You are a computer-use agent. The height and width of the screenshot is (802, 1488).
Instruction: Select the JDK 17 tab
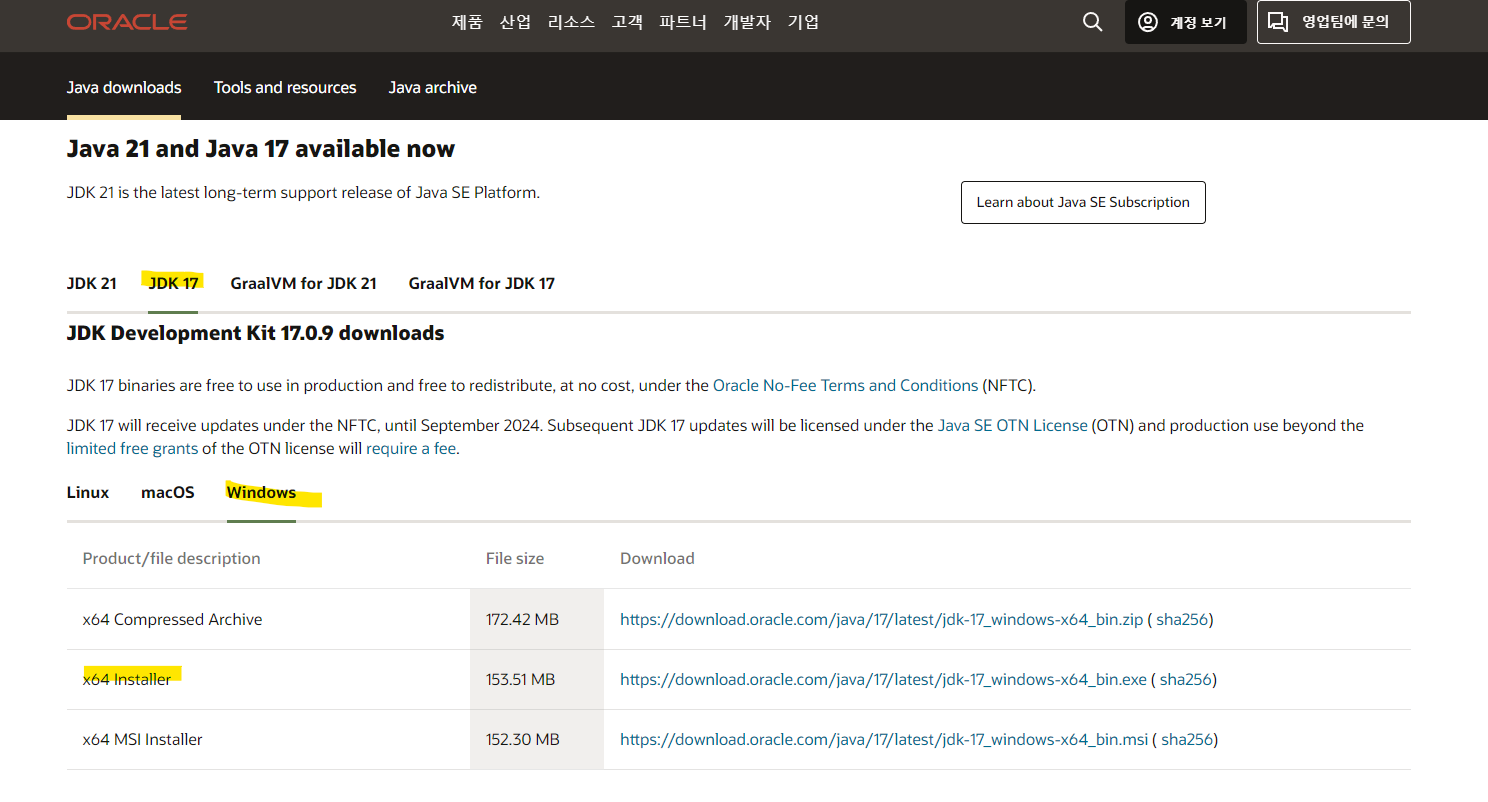coord(174,283)
